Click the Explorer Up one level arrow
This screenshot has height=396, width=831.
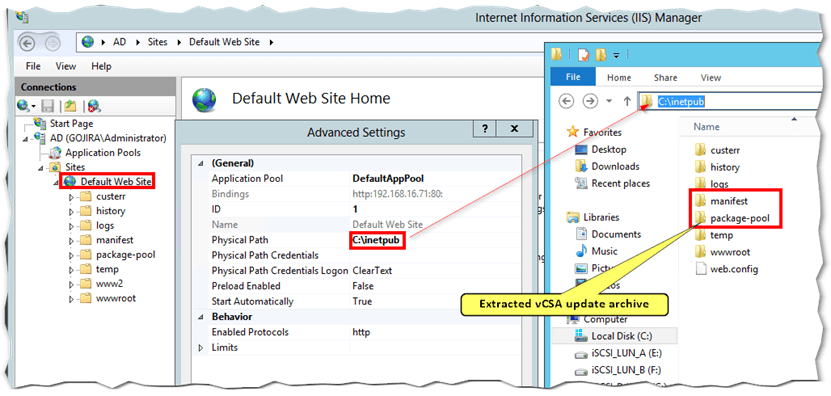click(627, 101)
